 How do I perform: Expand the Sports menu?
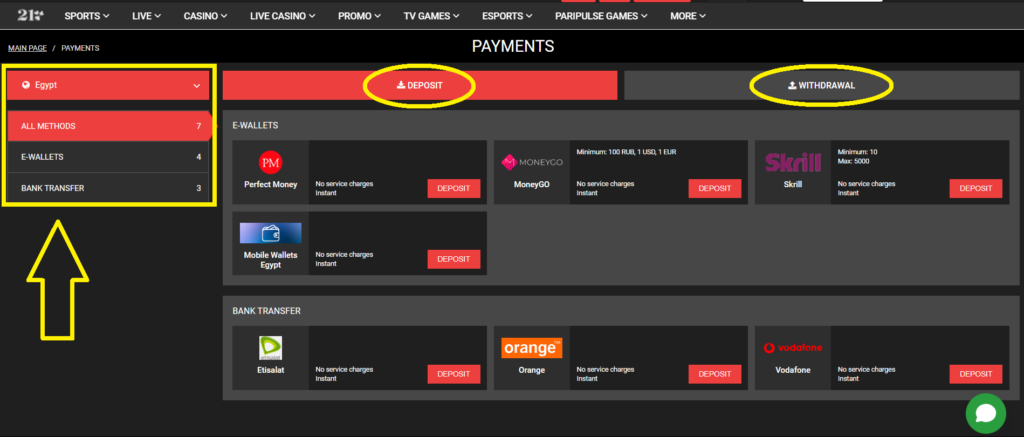point(87,16)
